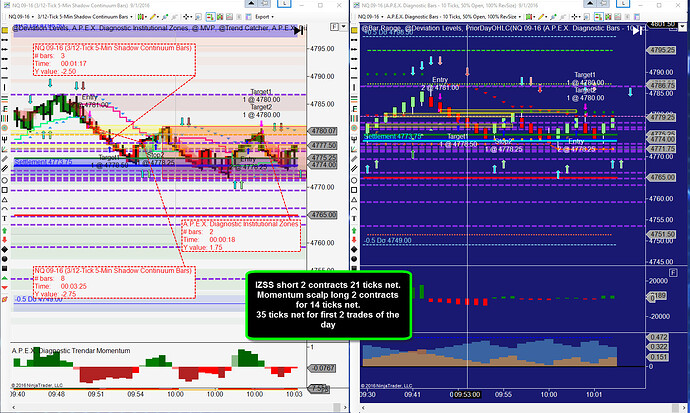The width and height of the screenshot is (690, 413).
Task: Click the L link button in the Diagnostic Bars title bar
Action: [623, 3]
